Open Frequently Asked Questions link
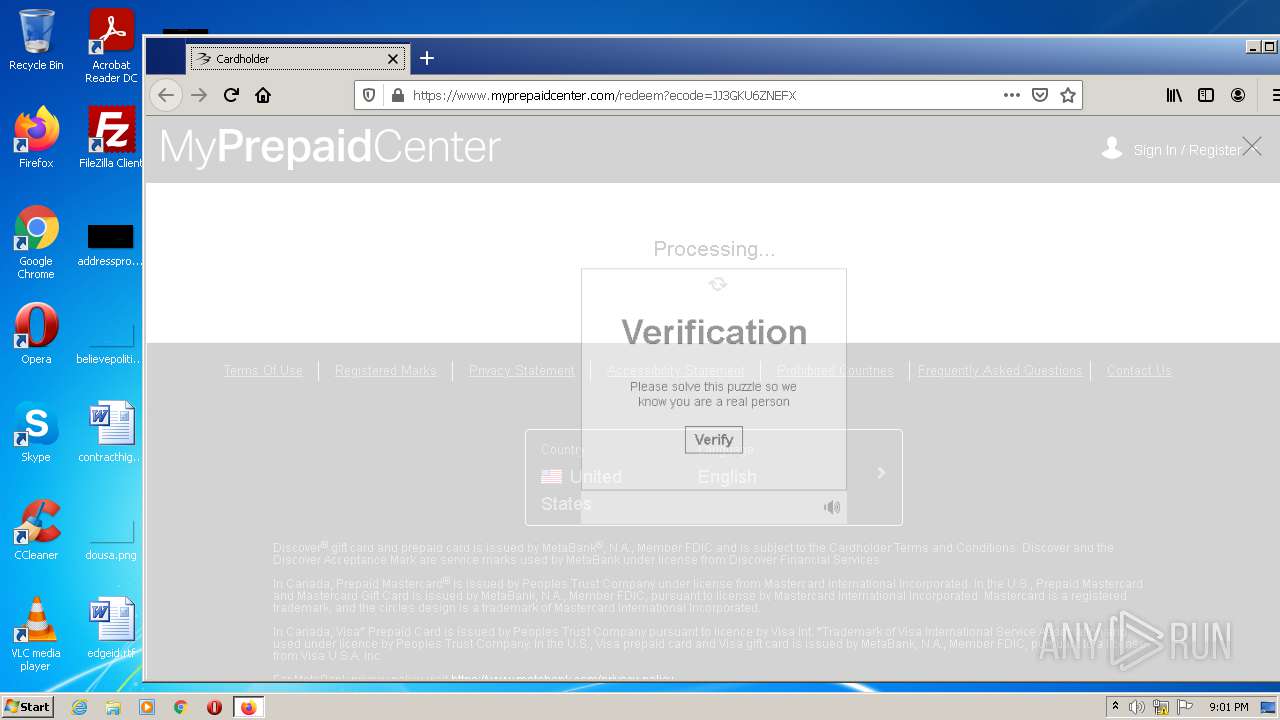Screen dimensions: 1280x720 1000,370
